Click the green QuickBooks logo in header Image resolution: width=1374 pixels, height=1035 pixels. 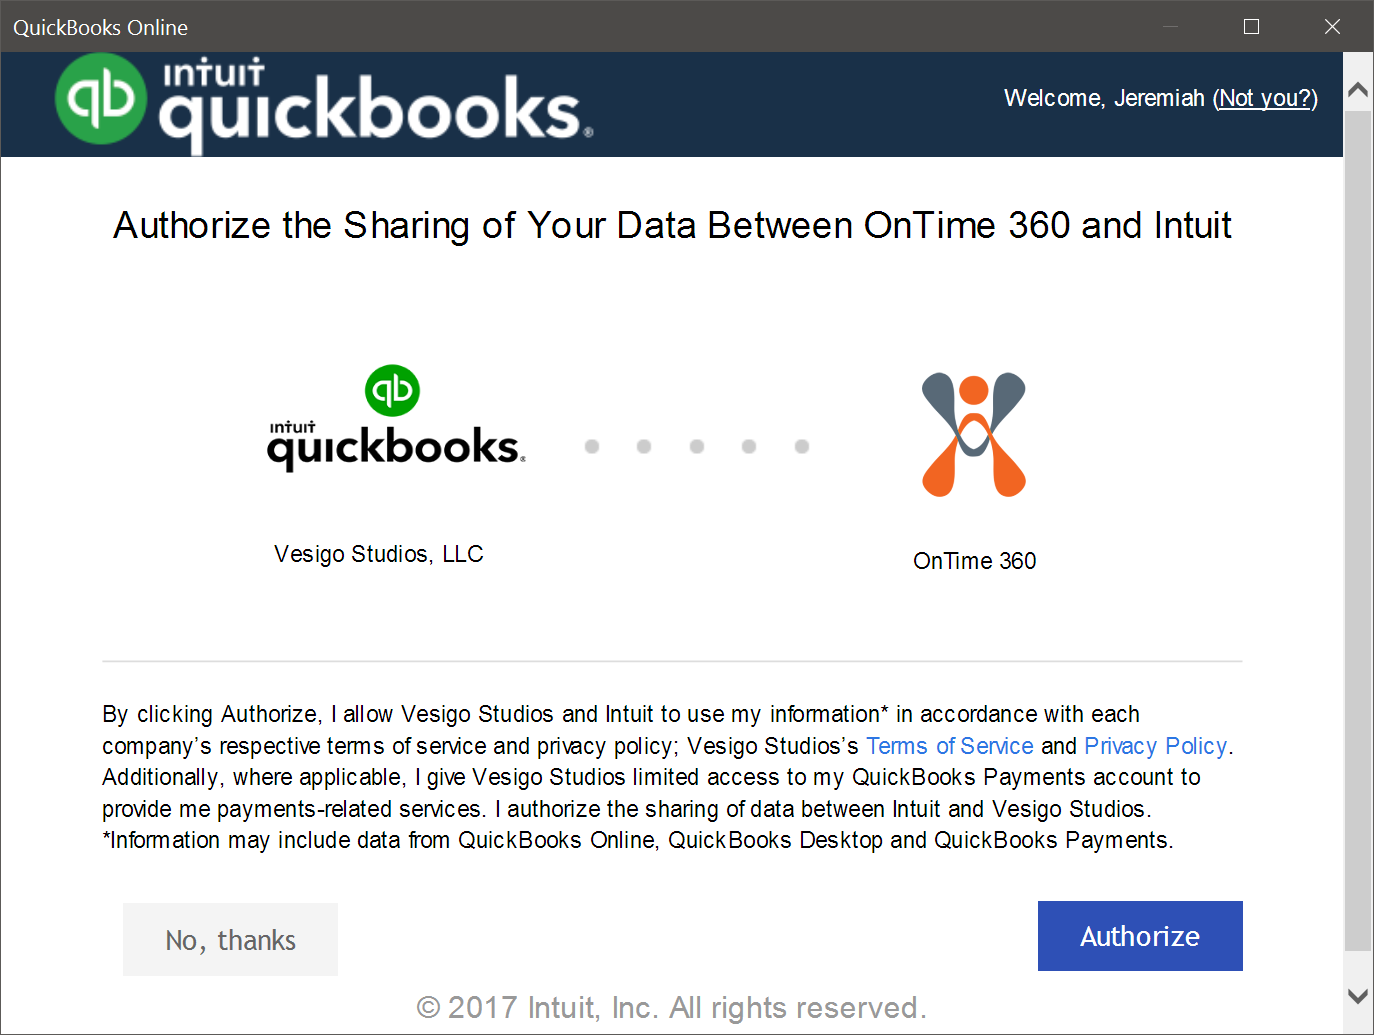click(x=101, y=99)
